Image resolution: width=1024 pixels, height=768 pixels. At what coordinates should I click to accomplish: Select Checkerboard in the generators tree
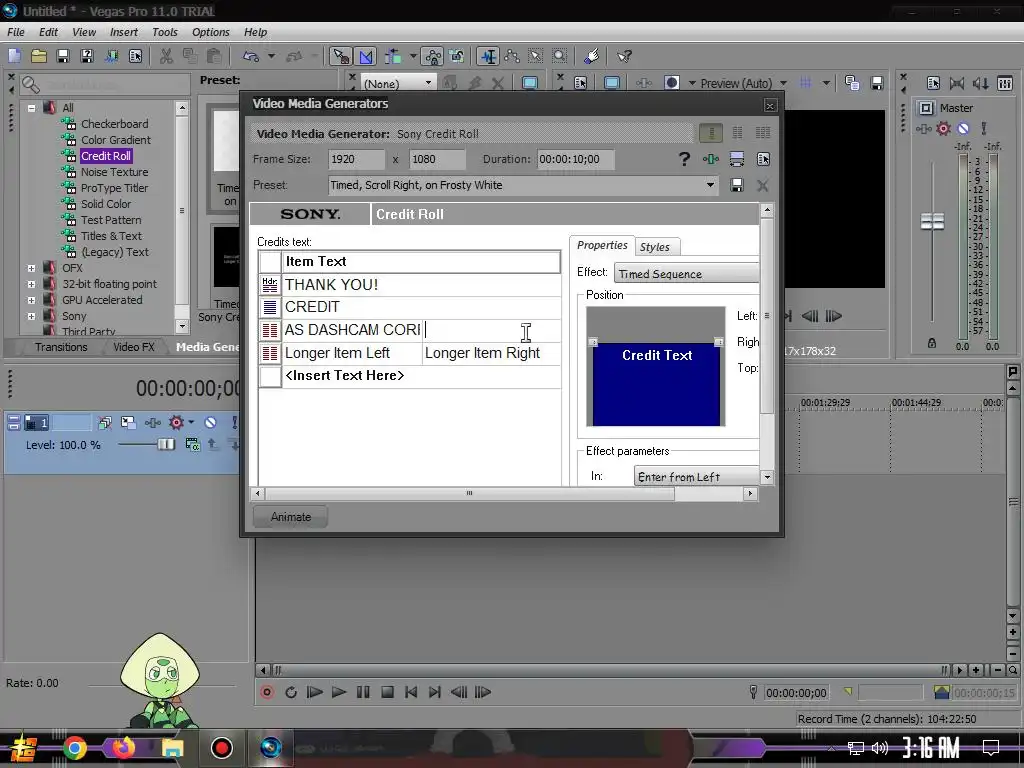(114, 123)
